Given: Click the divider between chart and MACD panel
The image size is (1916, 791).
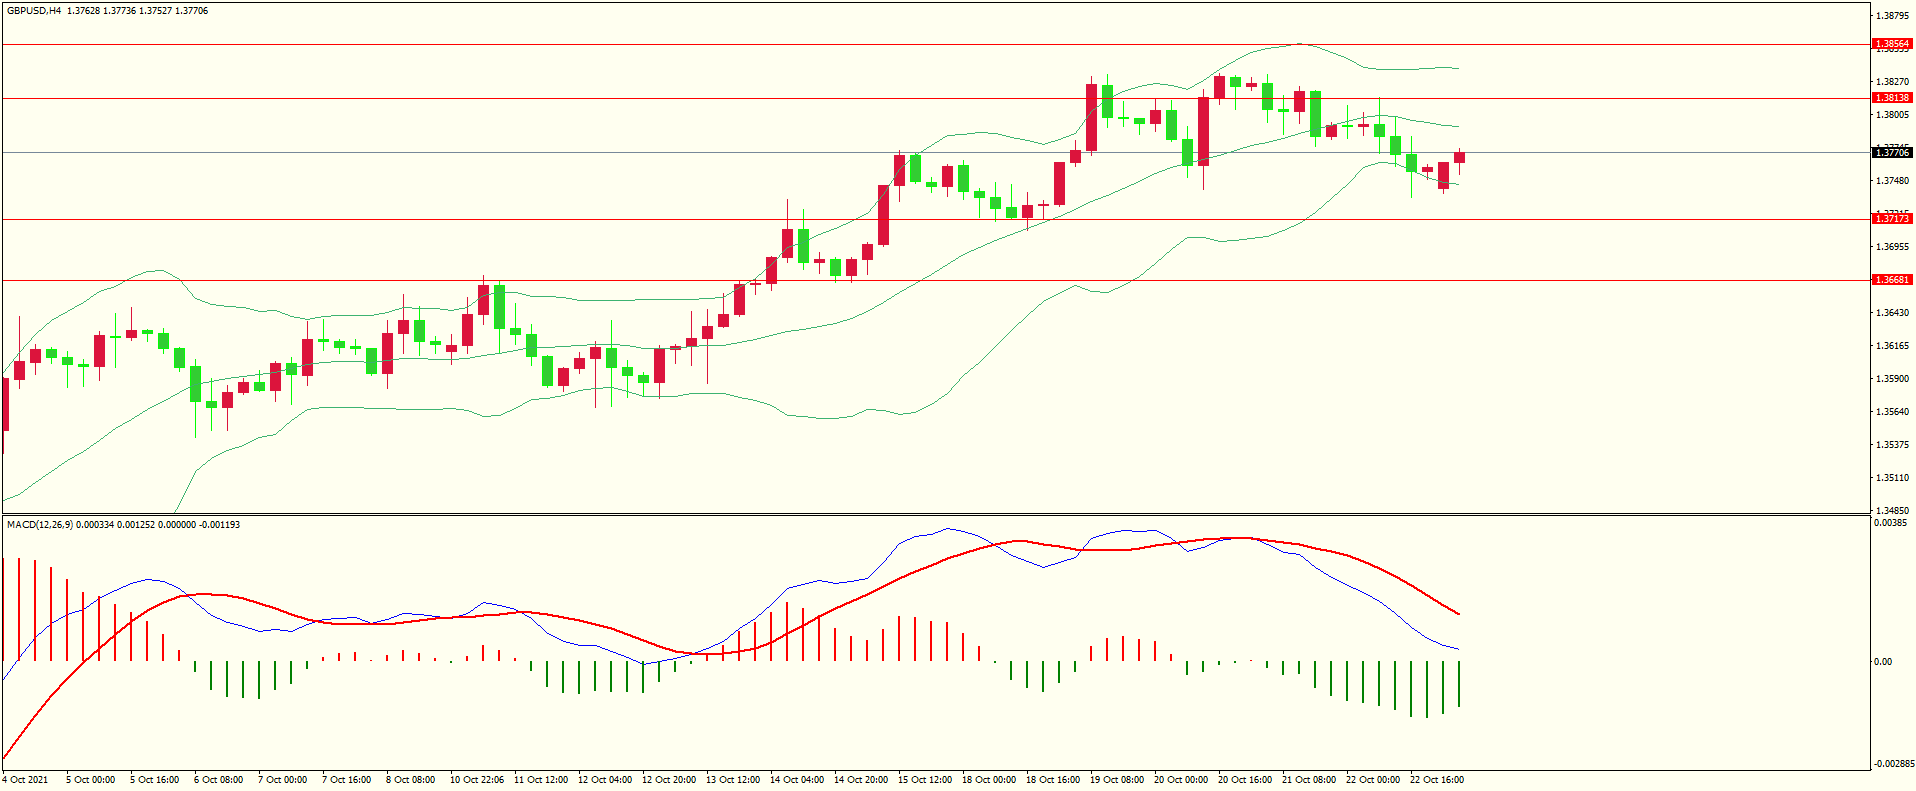Looking at the screenshot, I should pos(935,515).
